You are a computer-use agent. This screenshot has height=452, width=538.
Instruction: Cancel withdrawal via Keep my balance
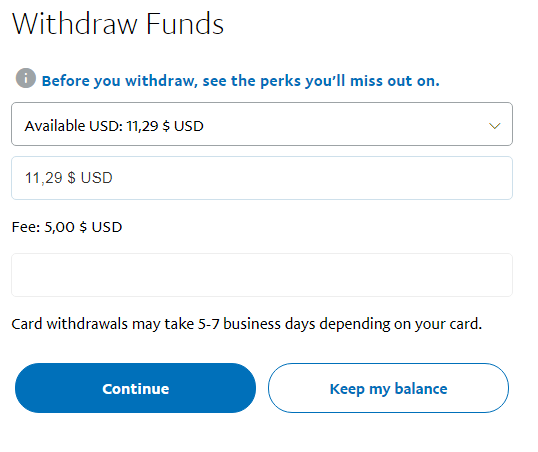(x=388, y=388)
